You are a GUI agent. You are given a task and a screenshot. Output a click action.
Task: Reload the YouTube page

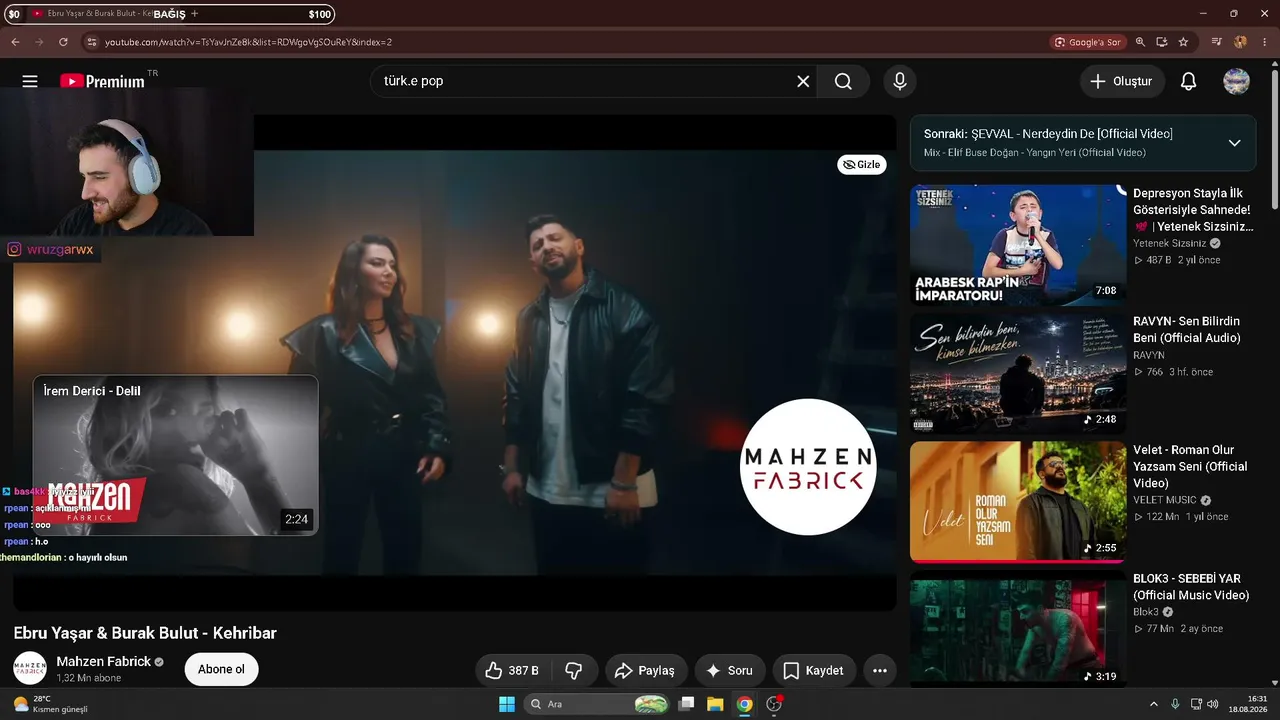(x=63, y=42)
